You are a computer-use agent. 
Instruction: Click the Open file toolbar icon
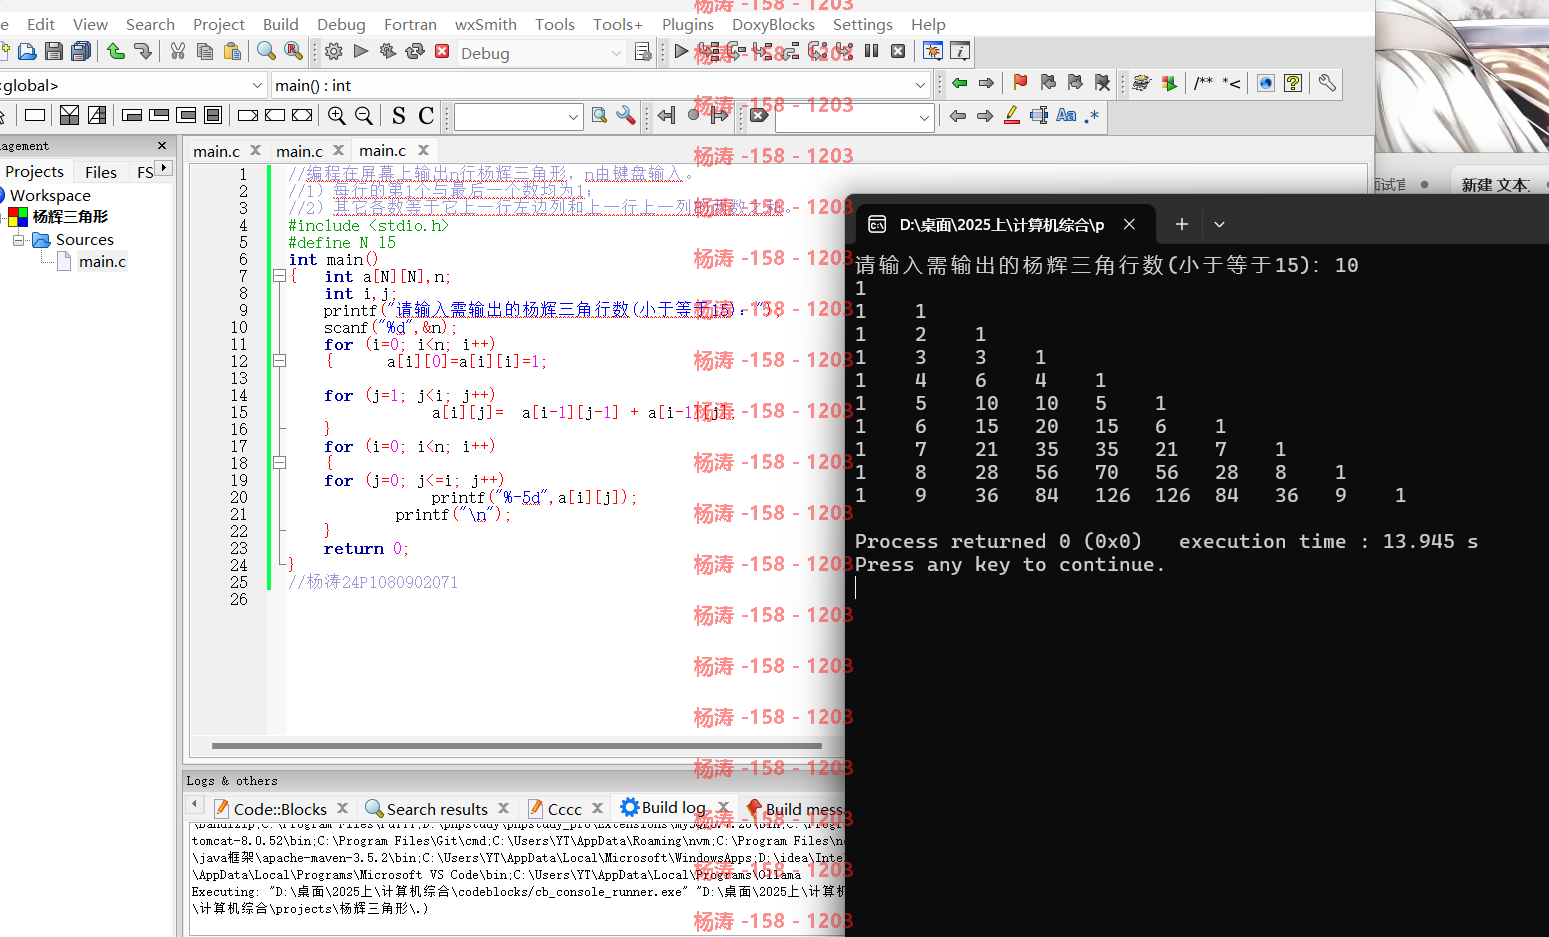[27, 51]
